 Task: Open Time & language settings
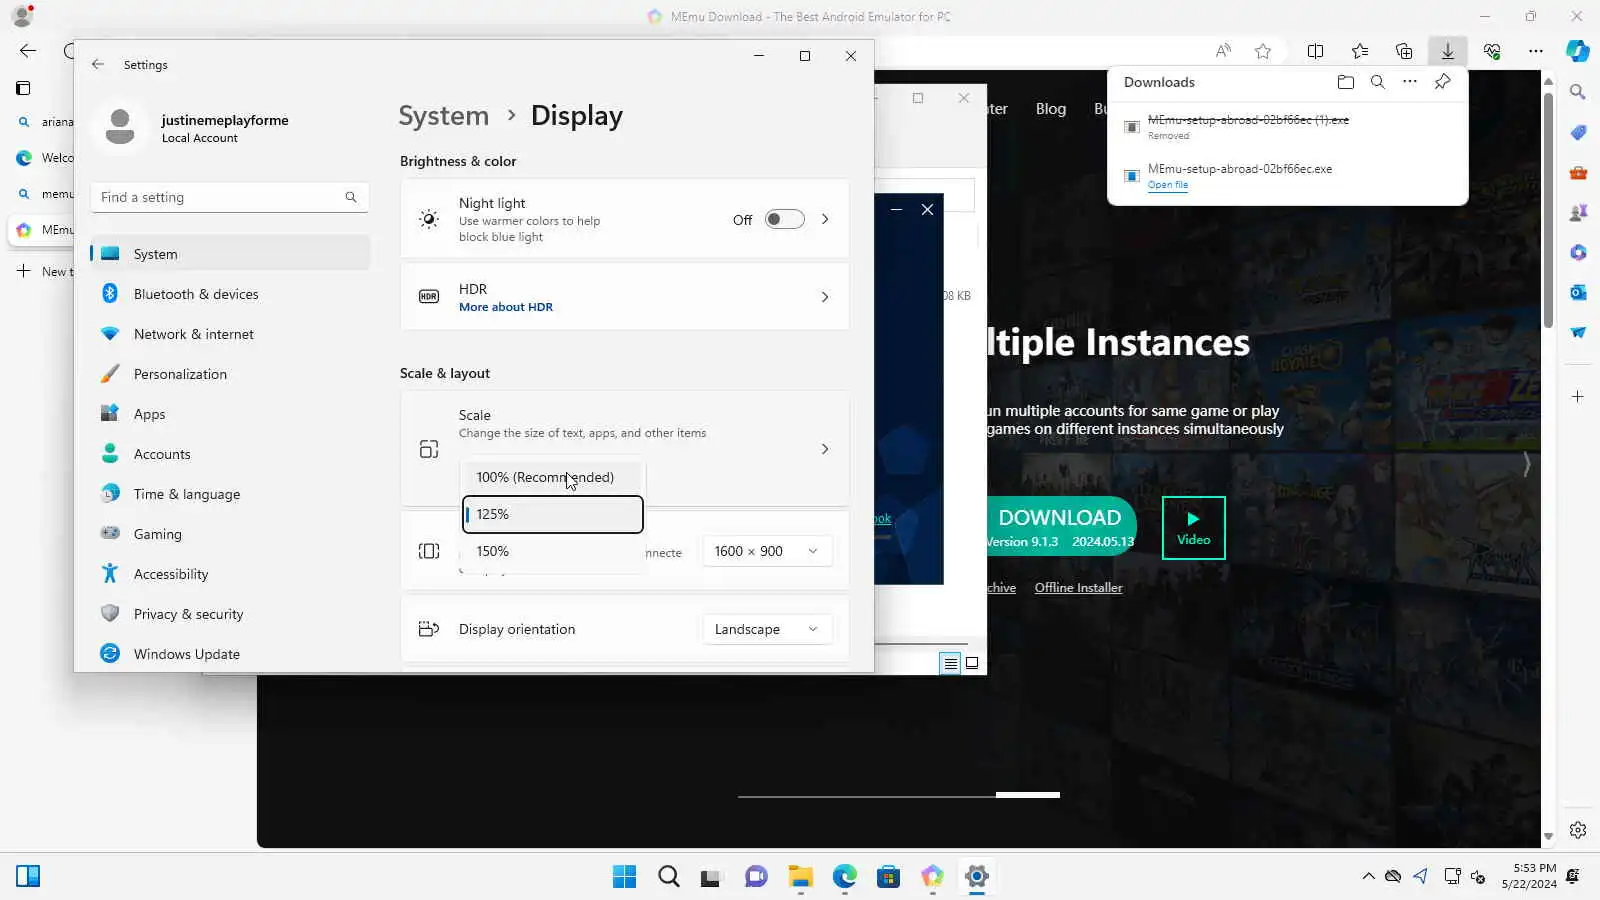click(x=230, y=494)
